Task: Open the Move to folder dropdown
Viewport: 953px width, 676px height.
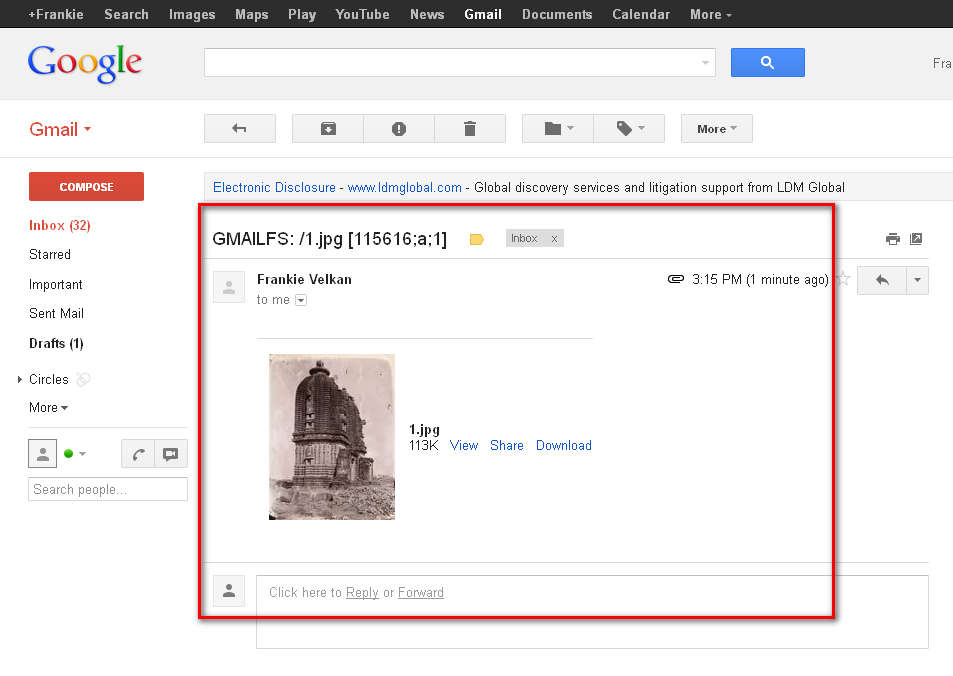Action: click(x=558, y=128)
